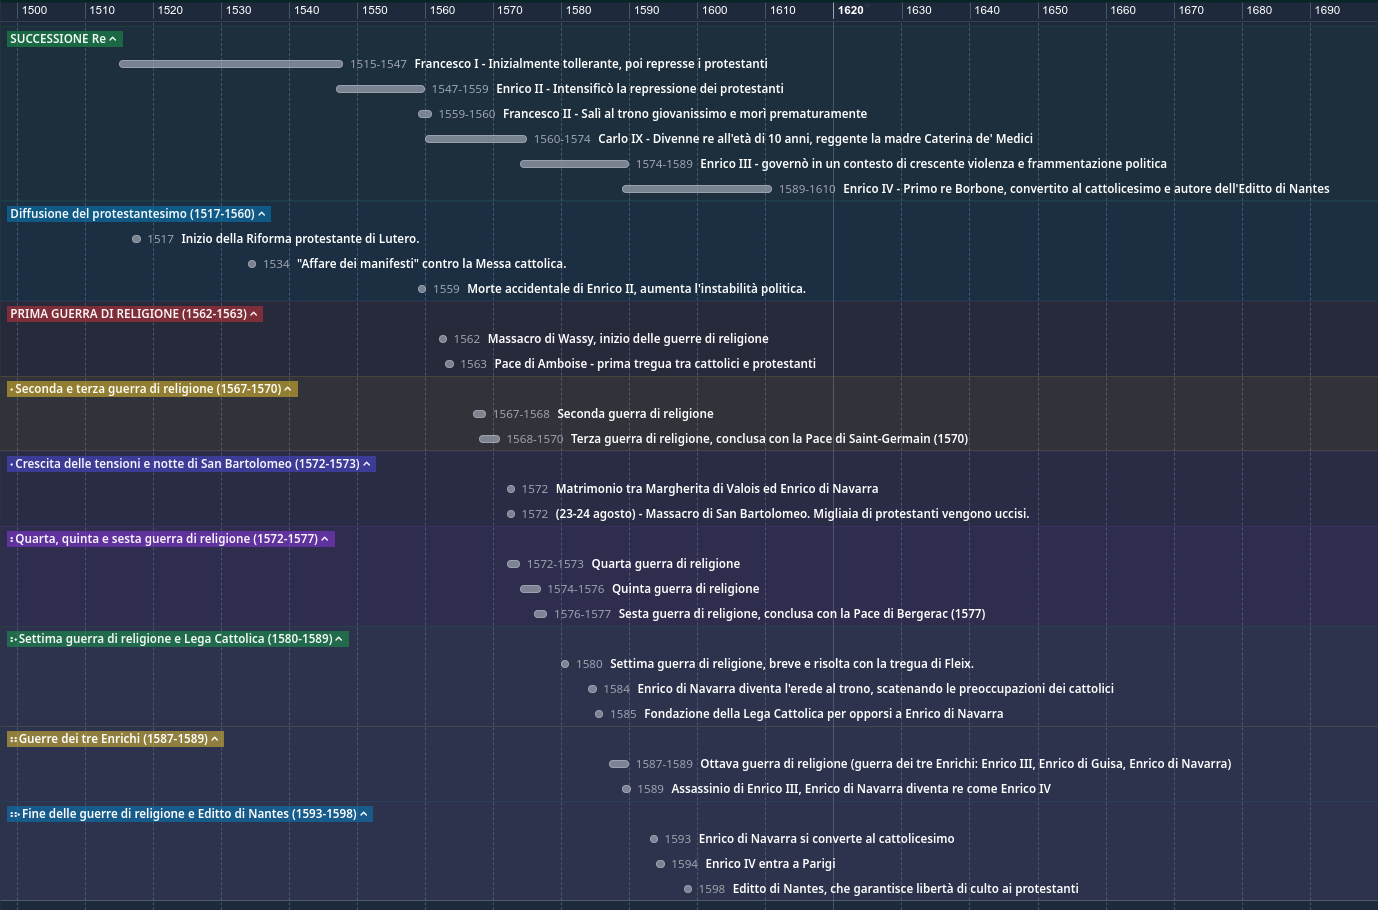Click the 1593 conversione al cattolicesimo dot

[x=654, y=839]
